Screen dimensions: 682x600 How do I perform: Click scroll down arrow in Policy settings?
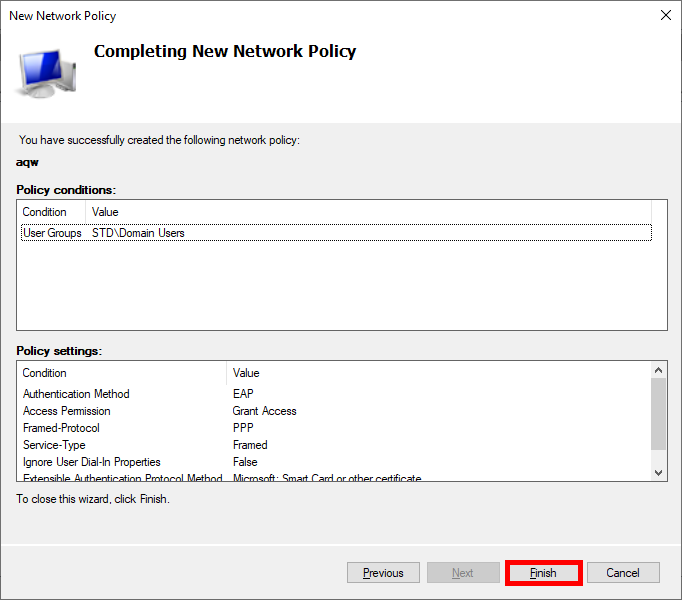click(659, 473)
